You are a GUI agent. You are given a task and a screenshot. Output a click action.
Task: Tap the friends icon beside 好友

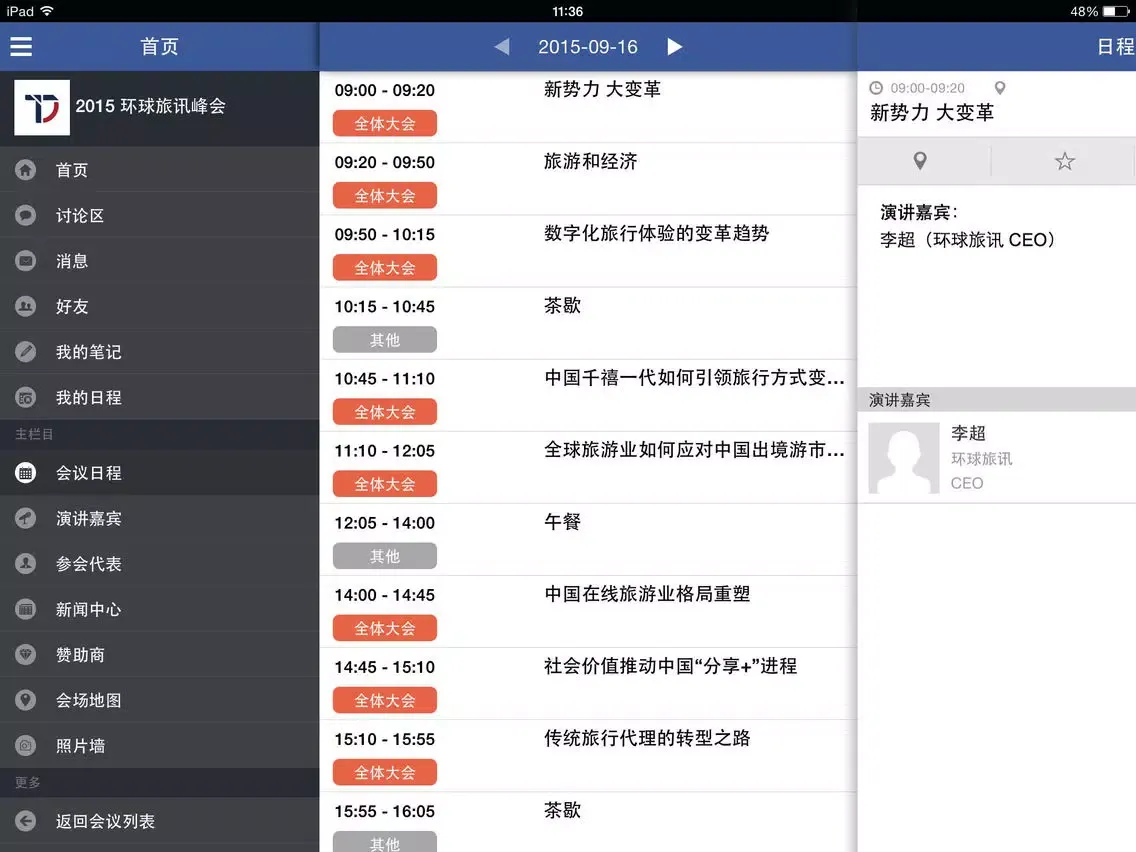point(25,306)
